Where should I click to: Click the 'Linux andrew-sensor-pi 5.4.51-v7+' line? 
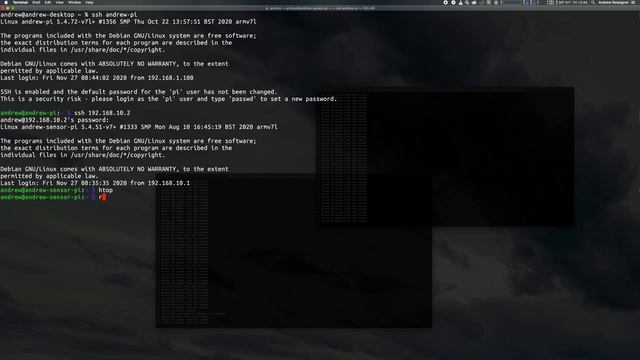click(x=139, y=127)
